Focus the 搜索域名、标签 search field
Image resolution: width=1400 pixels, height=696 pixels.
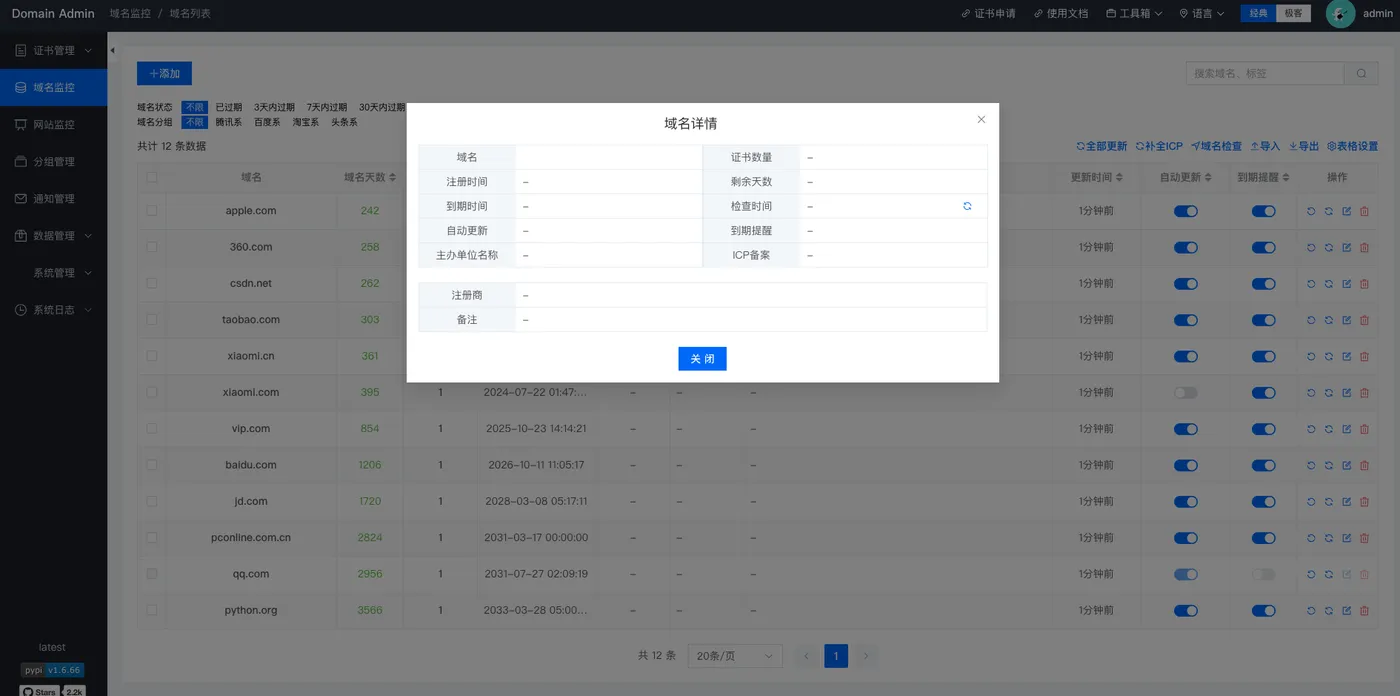pyautogui.click(x=1265, y=73)
